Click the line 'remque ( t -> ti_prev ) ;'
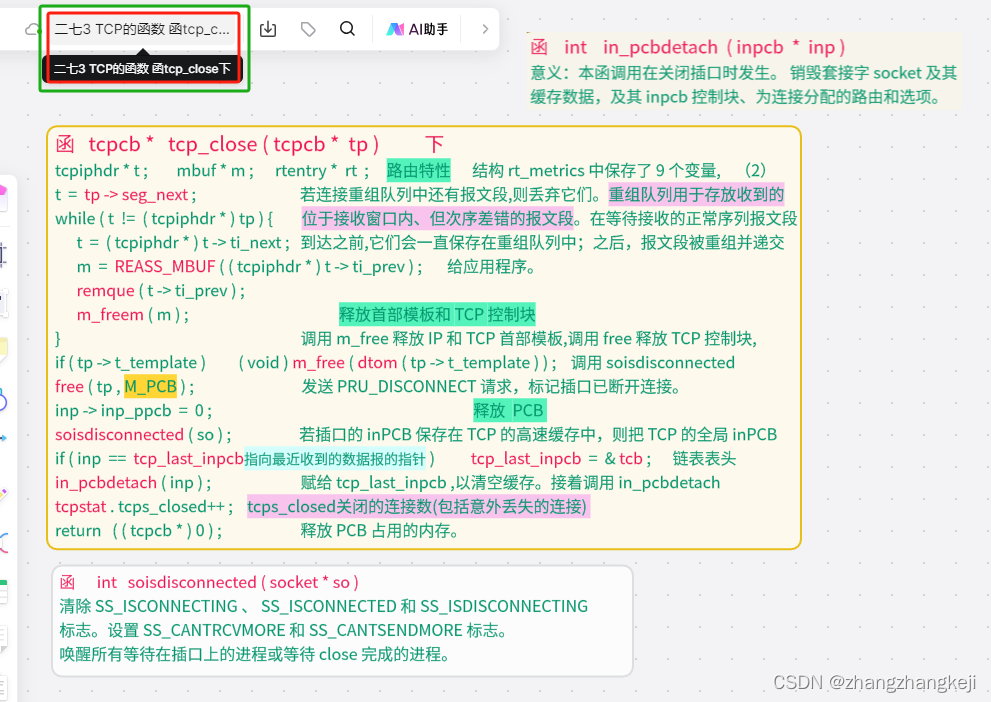The height and width of the screenshot is (702, 991). [x=161, y=291]
